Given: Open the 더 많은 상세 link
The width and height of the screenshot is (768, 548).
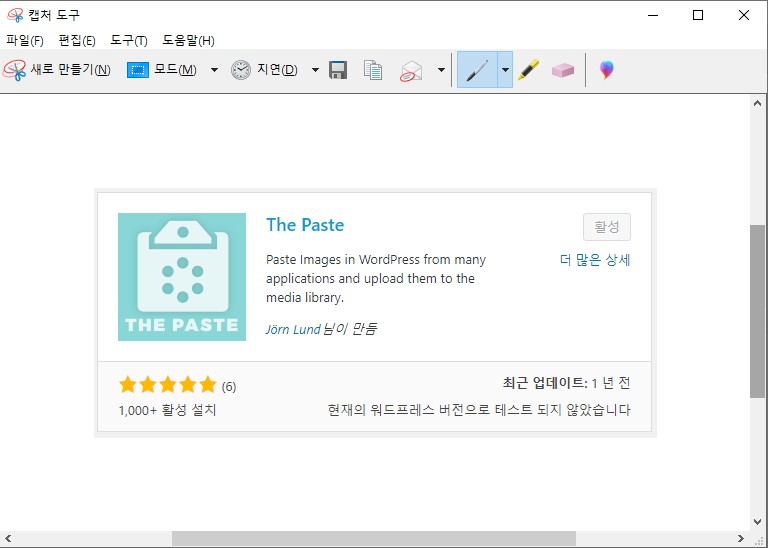Looking at the screenshot, I should [595, 260].
